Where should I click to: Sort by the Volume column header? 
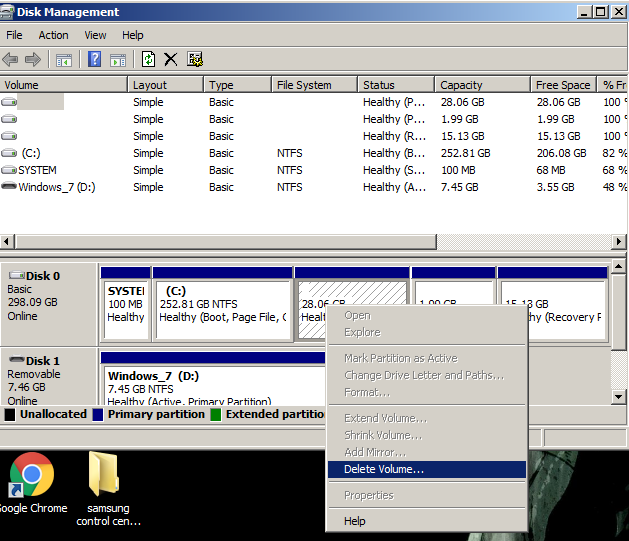[x=63, y=85]
